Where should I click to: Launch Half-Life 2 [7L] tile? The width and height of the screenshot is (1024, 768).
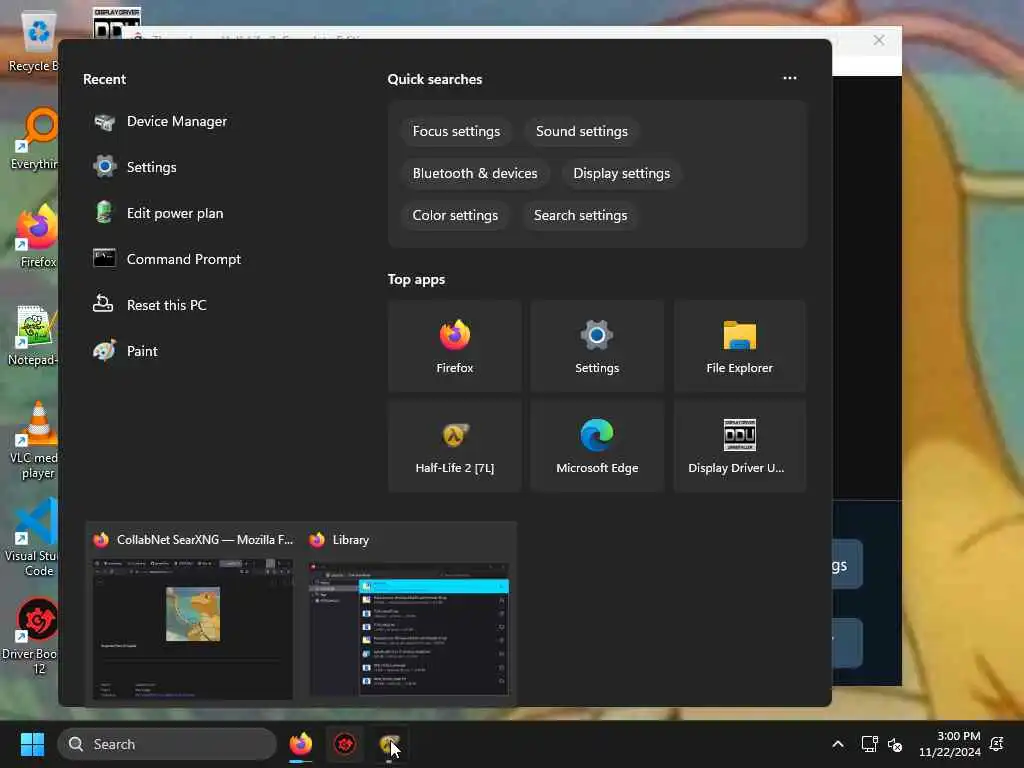tap(455, 446)
